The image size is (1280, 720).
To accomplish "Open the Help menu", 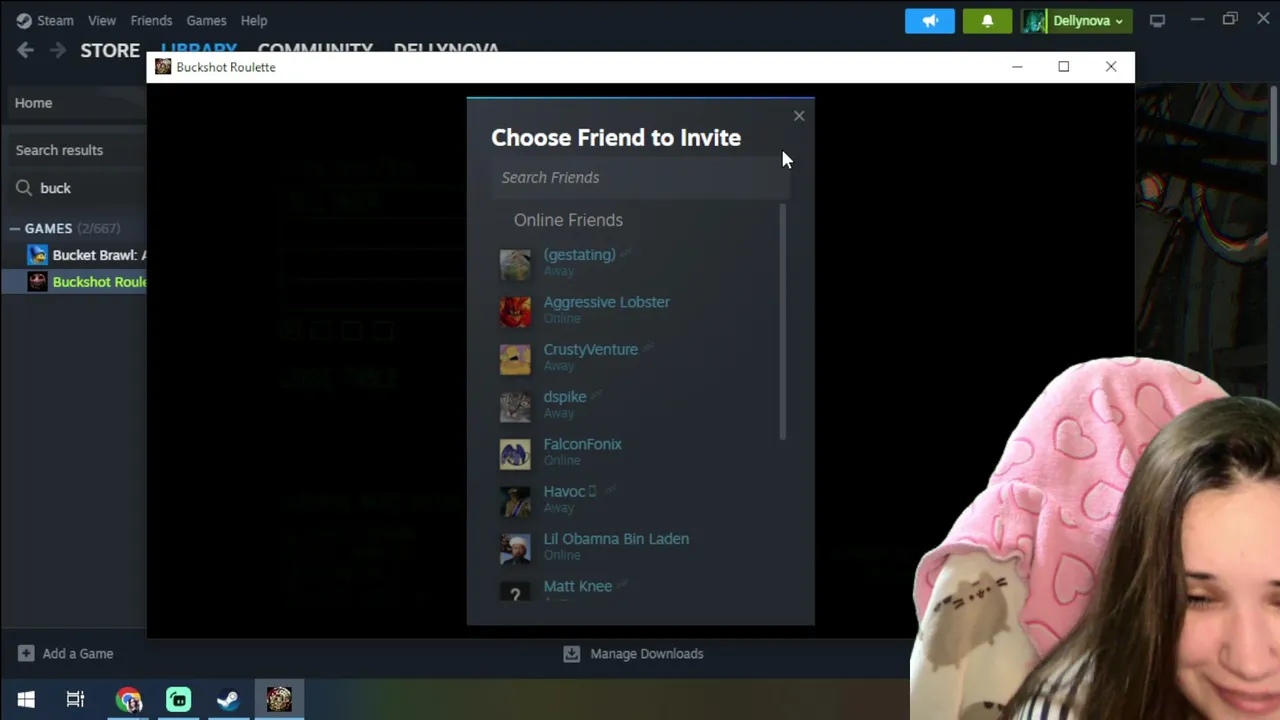I will (254, 20).
